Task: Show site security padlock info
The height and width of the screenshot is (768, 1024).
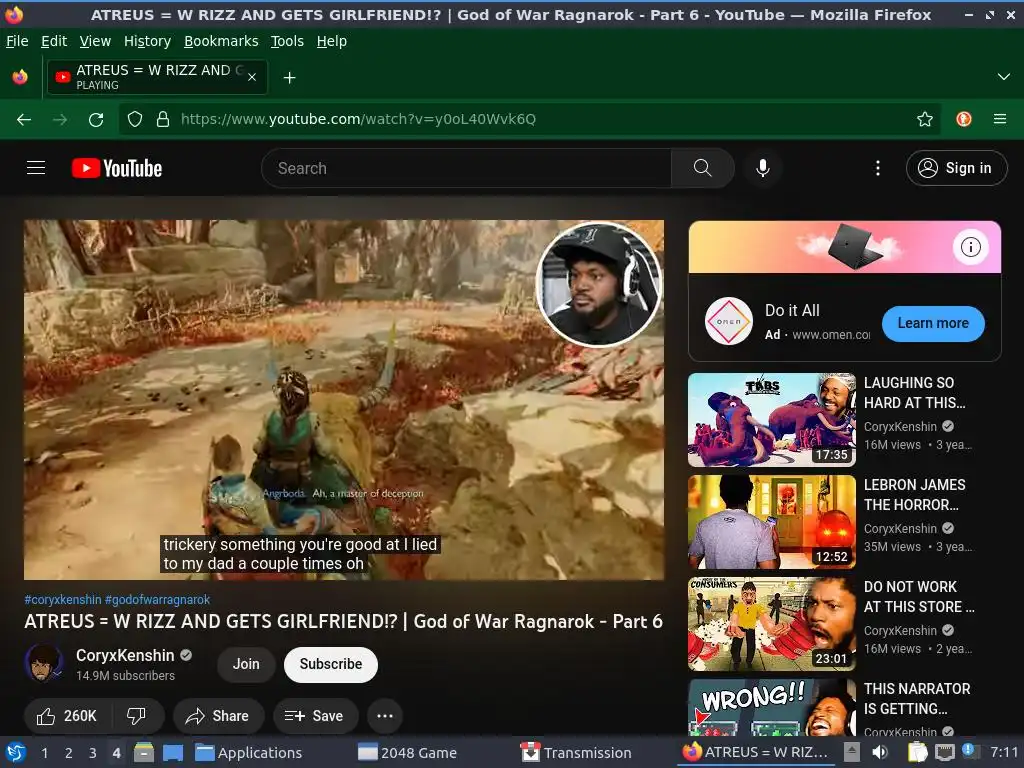Action: (163, 120)
